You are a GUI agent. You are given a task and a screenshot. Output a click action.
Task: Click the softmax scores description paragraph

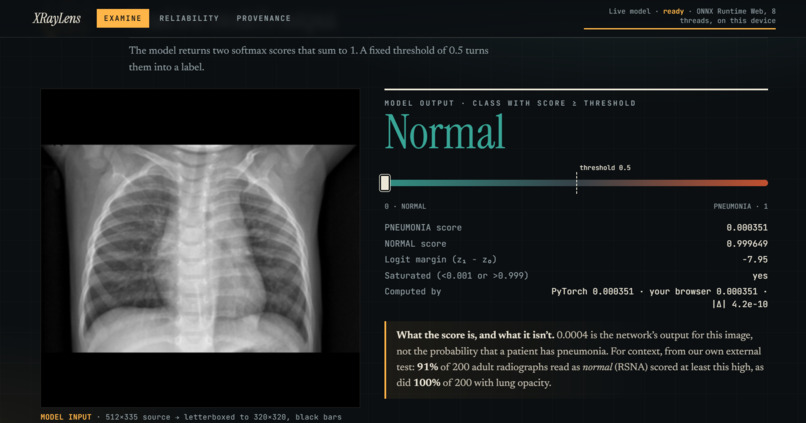coord(308,59)
